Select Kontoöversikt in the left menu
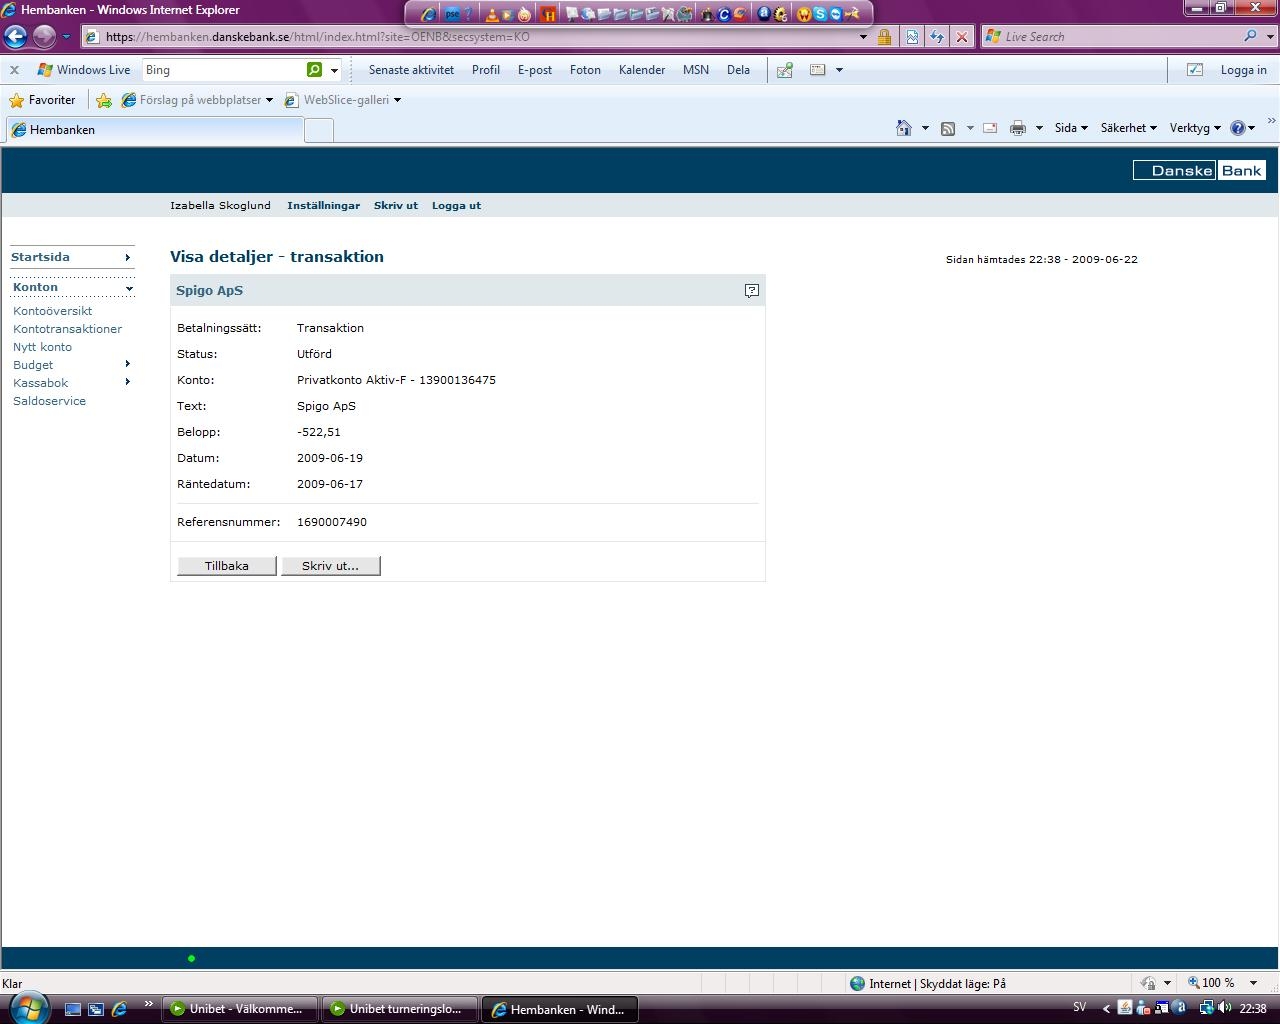The image size is (1280, 1024). [52, 311]
